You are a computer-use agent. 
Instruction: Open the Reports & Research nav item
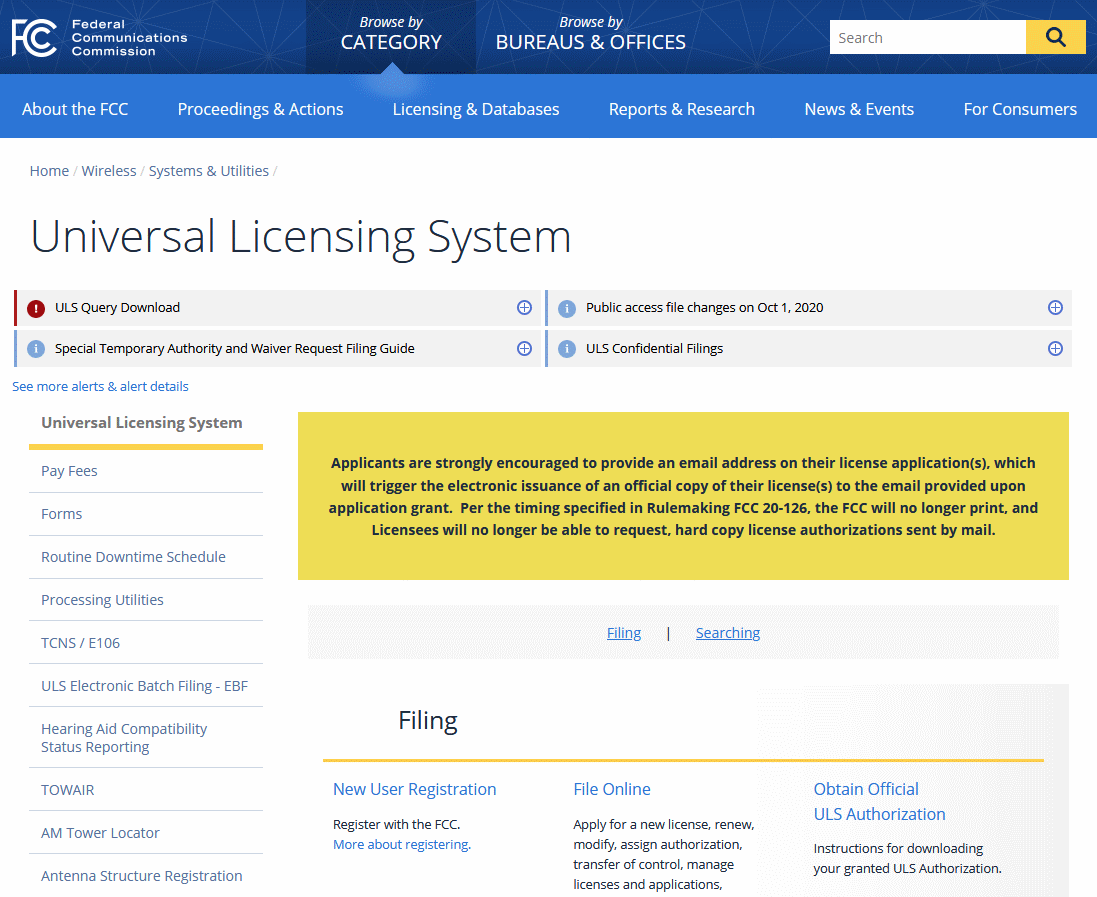pos(681,109)
